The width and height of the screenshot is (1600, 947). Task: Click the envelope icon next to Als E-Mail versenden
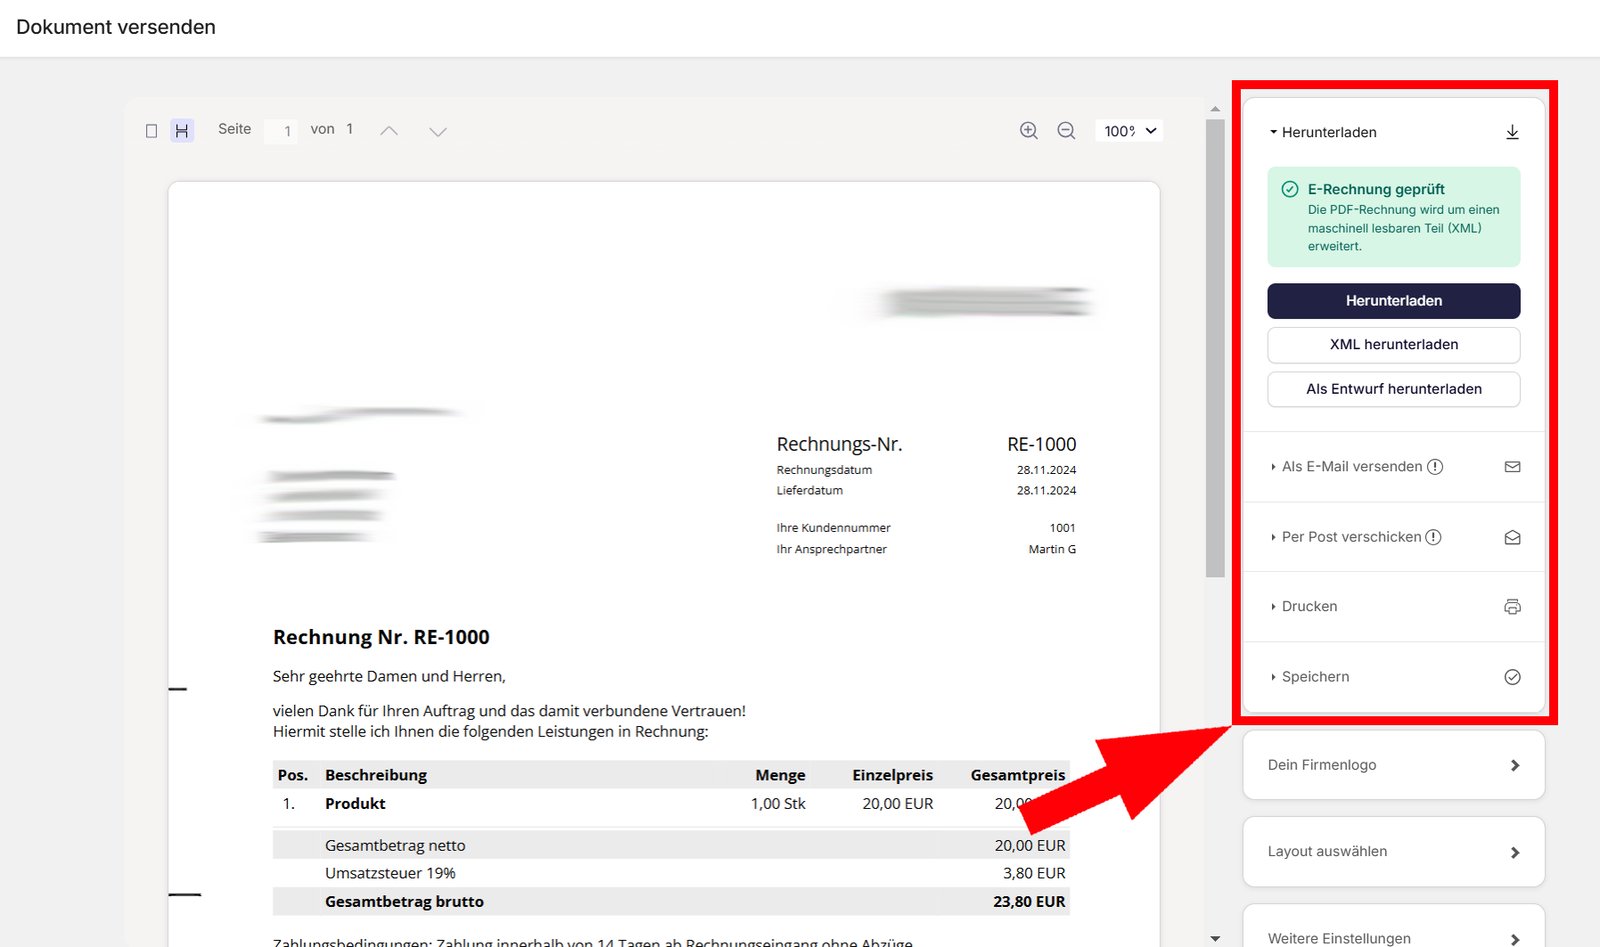1512,466
